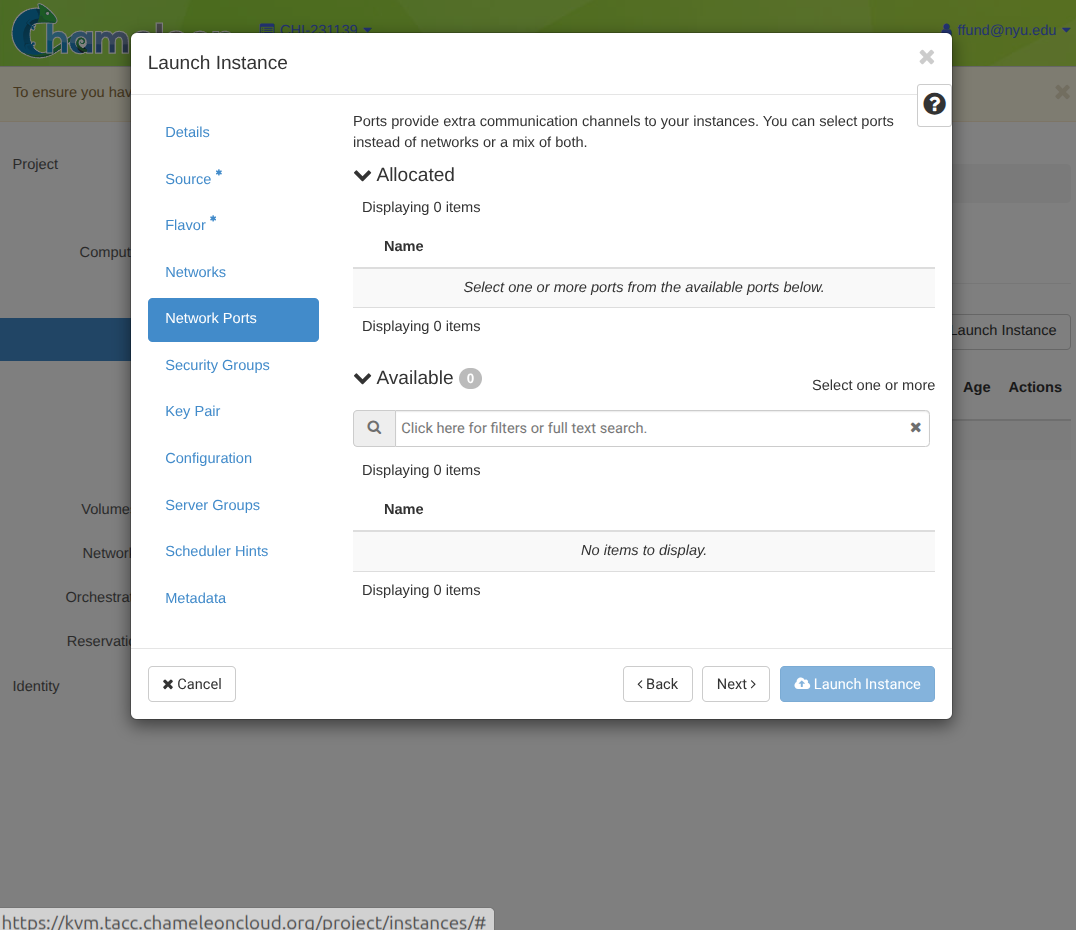Click the blue Launch Instance button
This screenshot has width=1076, height=930.
(857, 684)
